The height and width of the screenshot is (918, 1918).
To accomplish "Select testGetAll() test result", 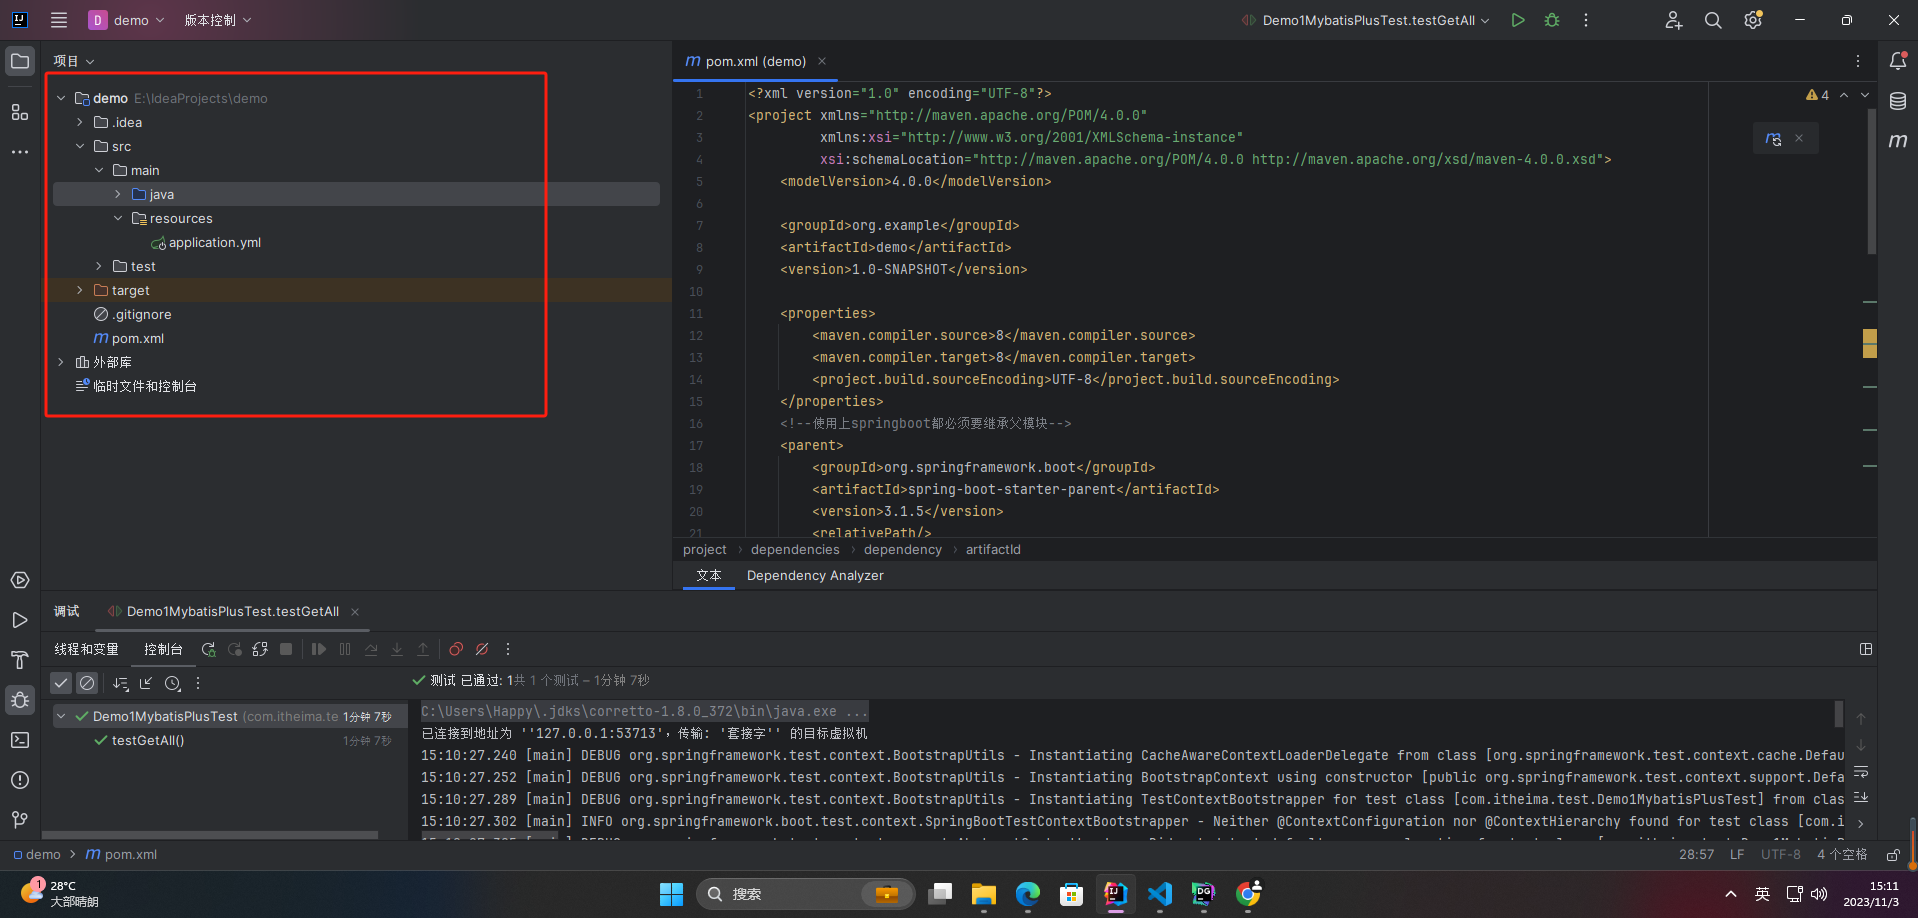I will tap(148, 740).
